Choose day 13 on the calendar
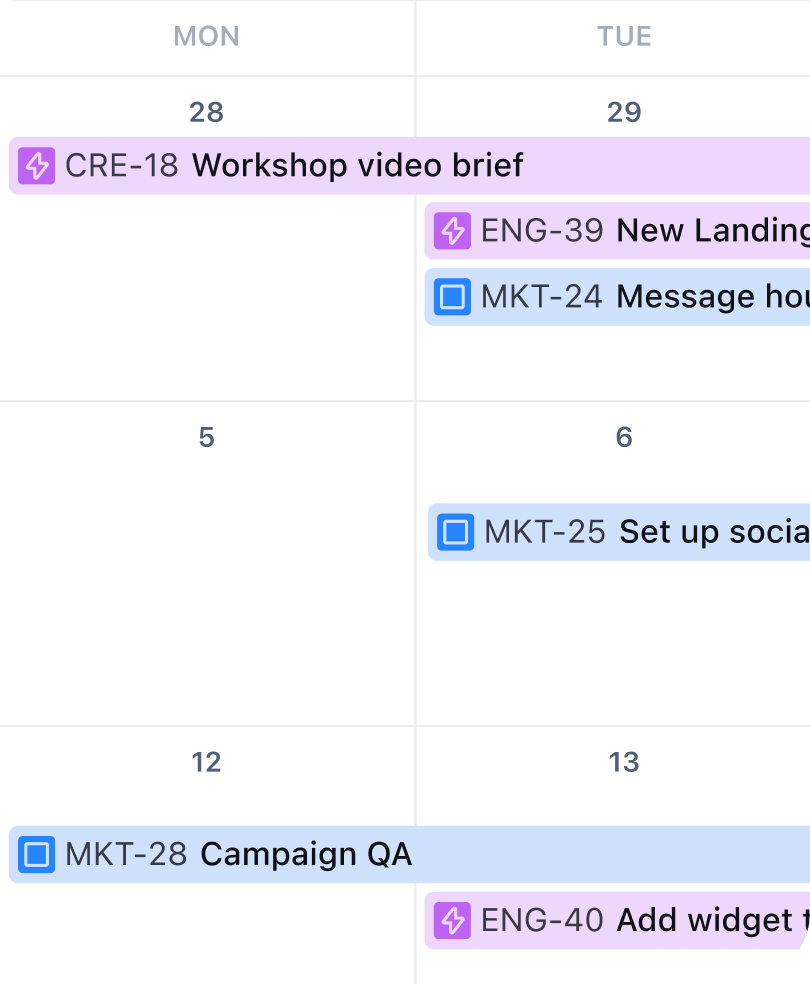This screenshot has height=984, width=810. (624, 762)
